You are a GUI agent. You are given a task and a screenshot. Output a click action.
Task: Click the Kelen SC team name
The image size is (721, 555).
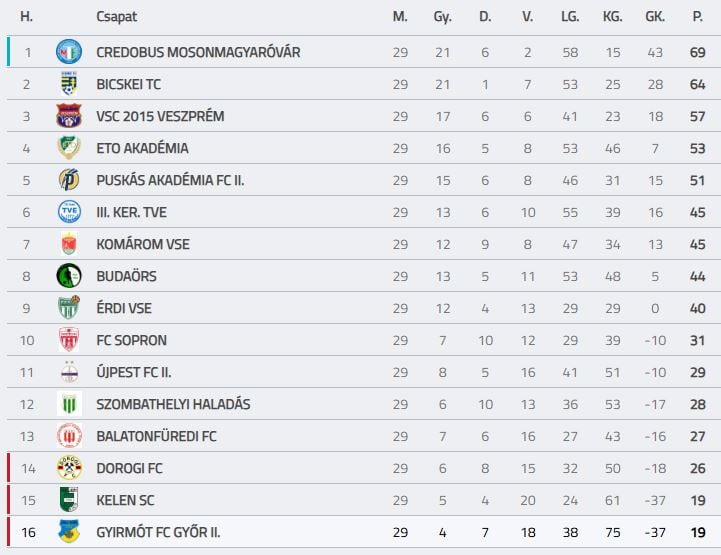(125, 500)
